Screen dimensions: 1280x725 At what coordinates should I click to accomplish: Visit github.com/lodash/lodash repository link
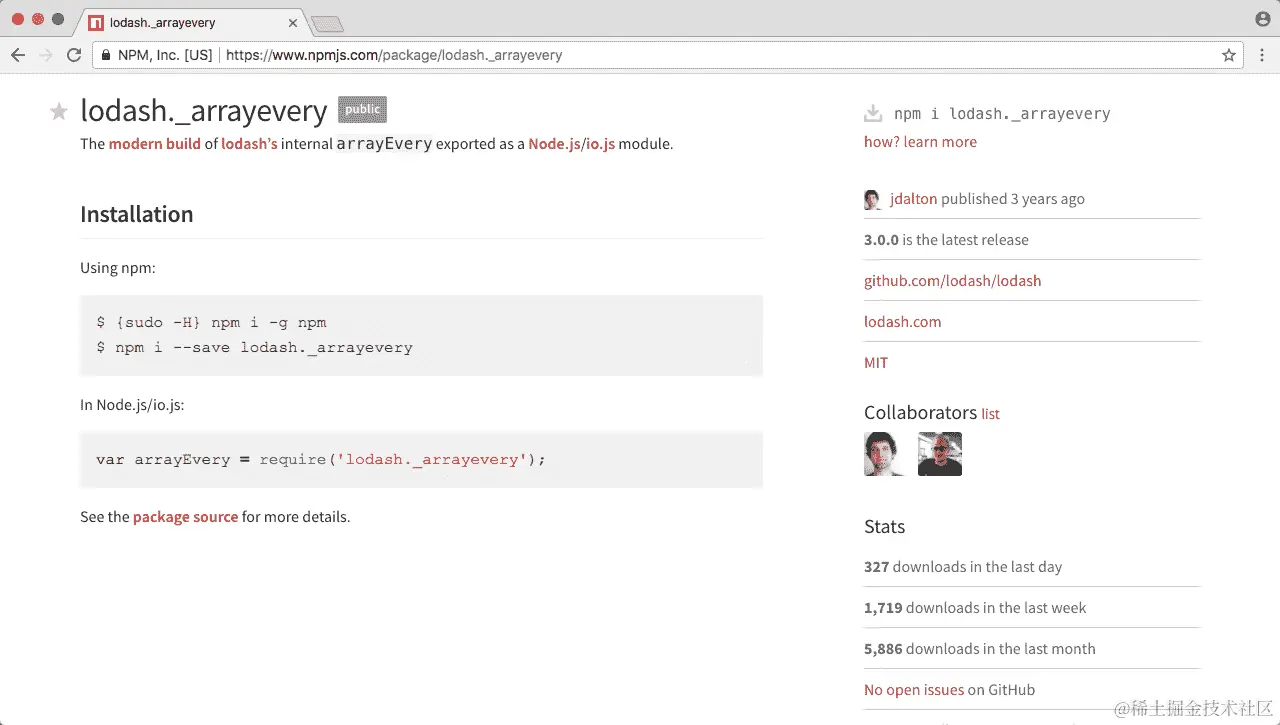pos(952,281)
